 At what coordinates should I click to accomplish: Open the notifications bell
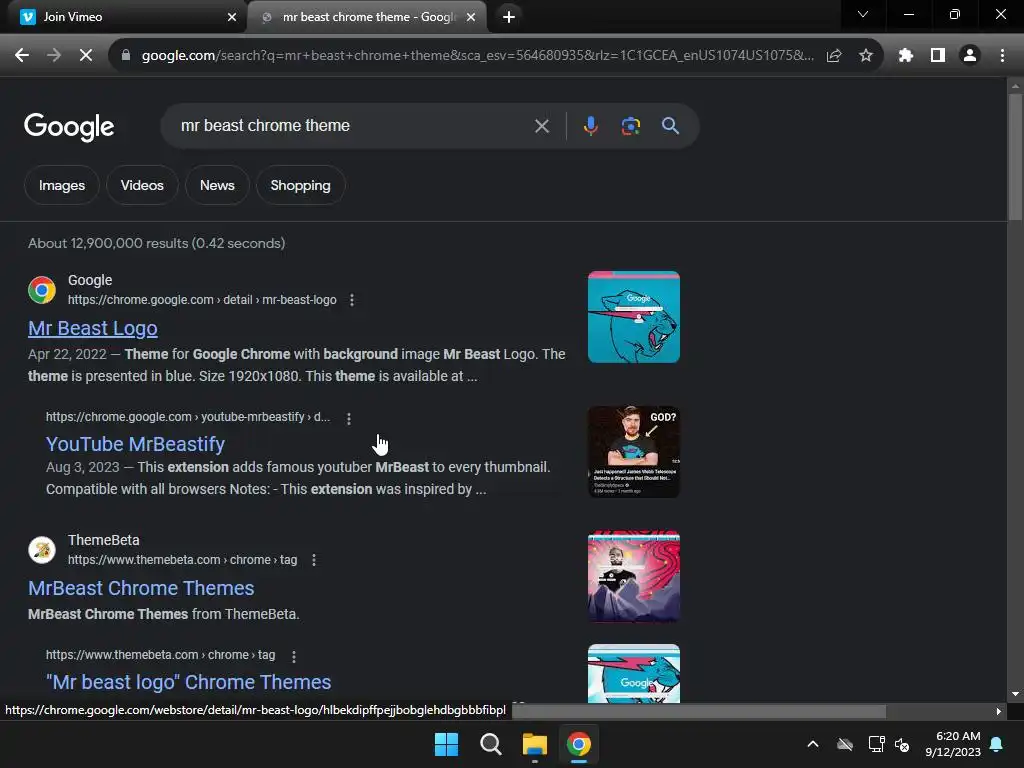click(997, 744)
